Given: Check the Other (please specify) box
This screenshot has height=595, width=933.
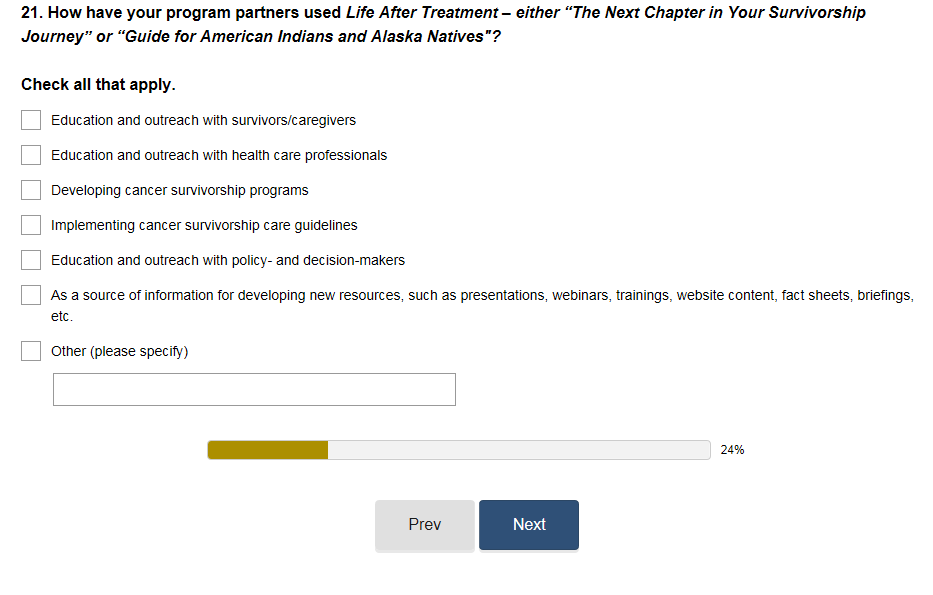Looking at the screenshot, I should click(31, 351).
